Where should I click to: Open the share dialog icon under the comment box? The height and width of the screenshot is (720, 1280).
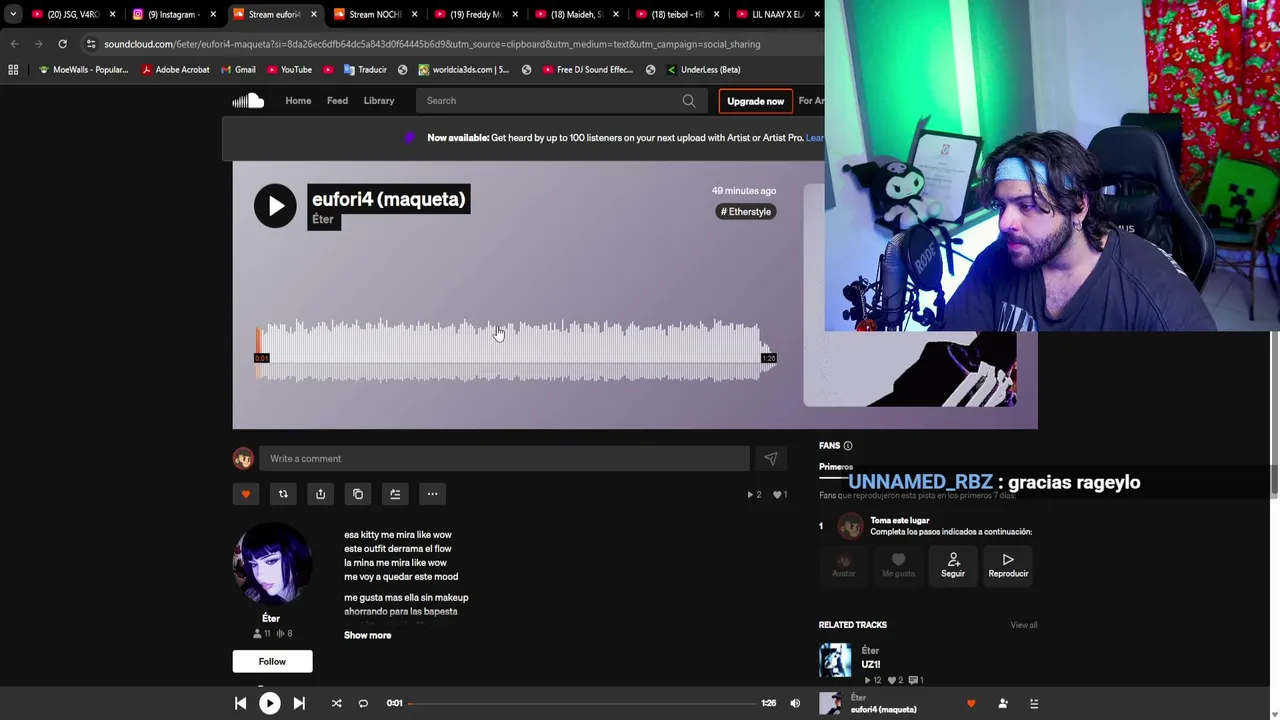[x=320, y=494]
